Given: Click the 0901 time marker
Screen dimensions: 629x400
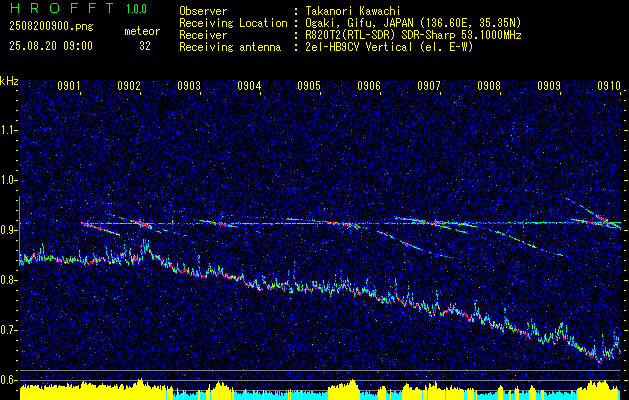Looking at the screenshot, I should 69,85.
